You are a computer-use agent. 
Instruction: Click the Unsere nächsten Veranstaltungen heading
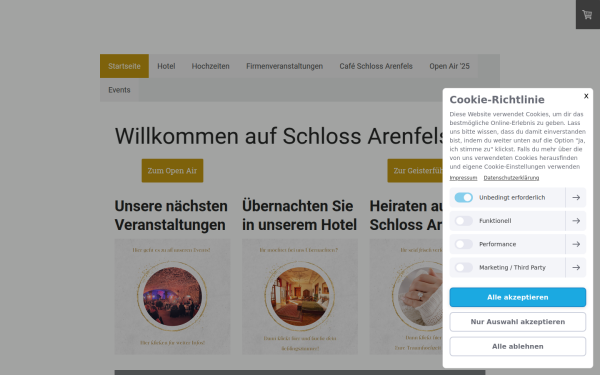coord(171,215)
